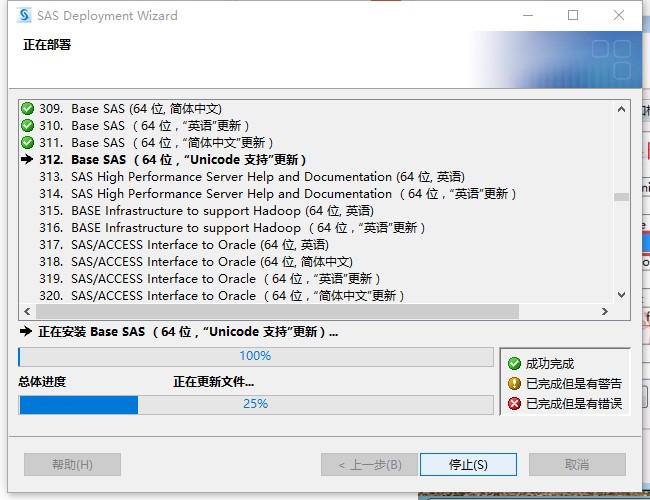This screenshot has height=500, width=650.
Task: Maximize the SAS Deployment Wizard window
Action: click(x=573, y=15)
